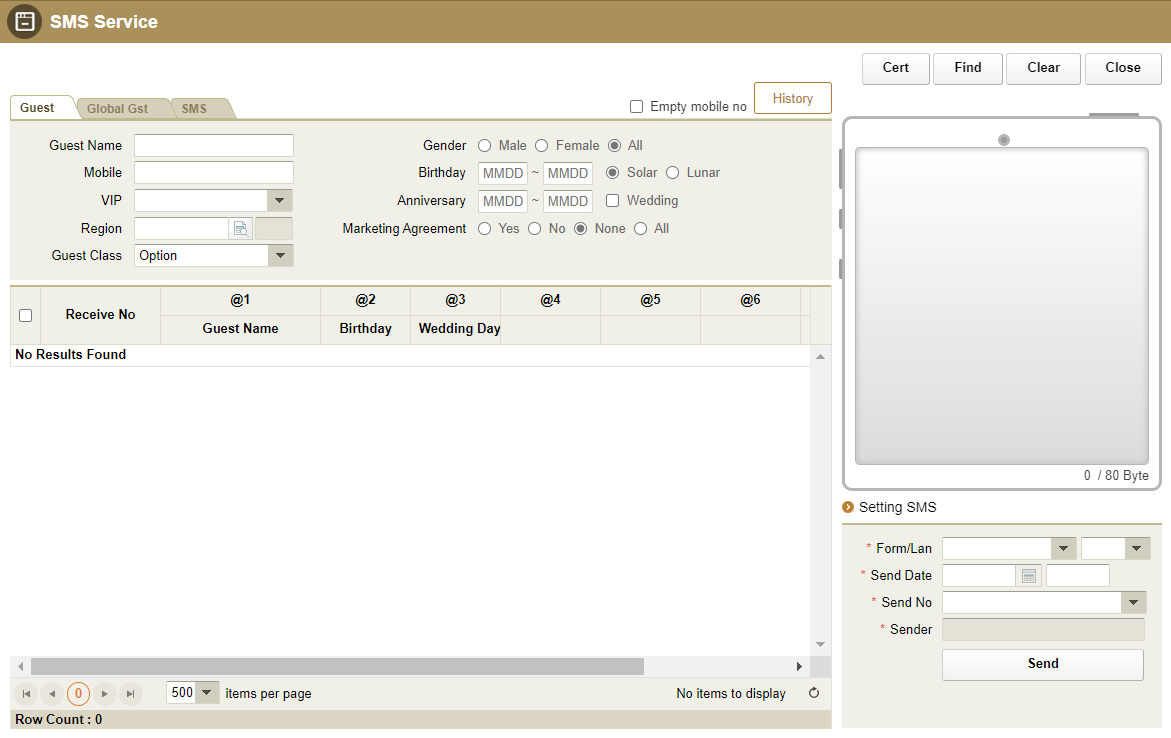Click the Cert button
The image size is (1171, 738).
[895, 68]
